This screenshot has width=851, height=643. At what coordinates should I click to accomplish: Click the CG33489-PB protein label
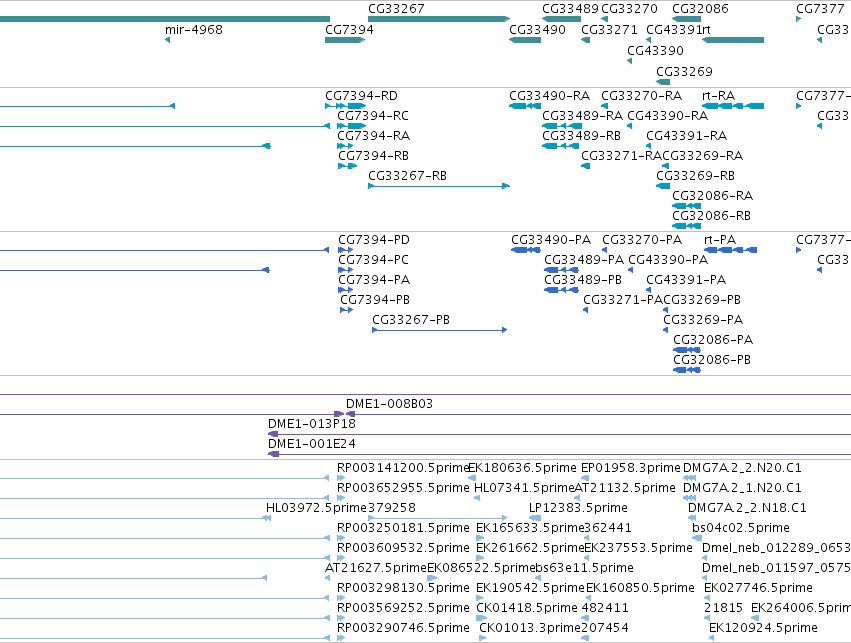(x=583, y=280)
